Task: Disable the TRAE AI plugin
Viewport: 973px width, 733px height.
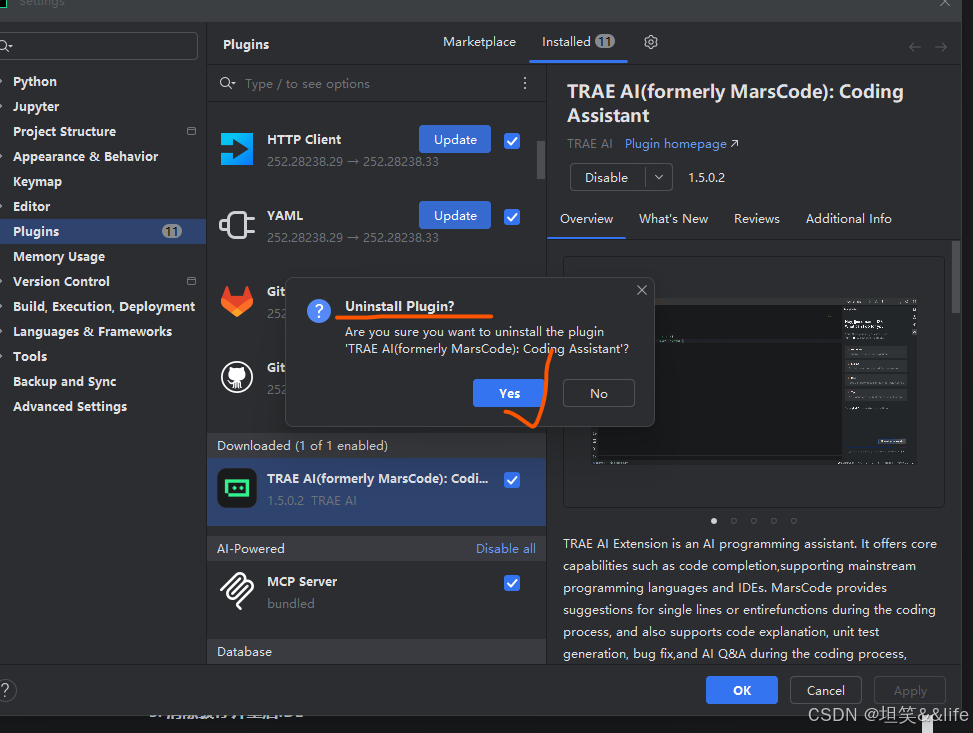Action: [607, 178]
